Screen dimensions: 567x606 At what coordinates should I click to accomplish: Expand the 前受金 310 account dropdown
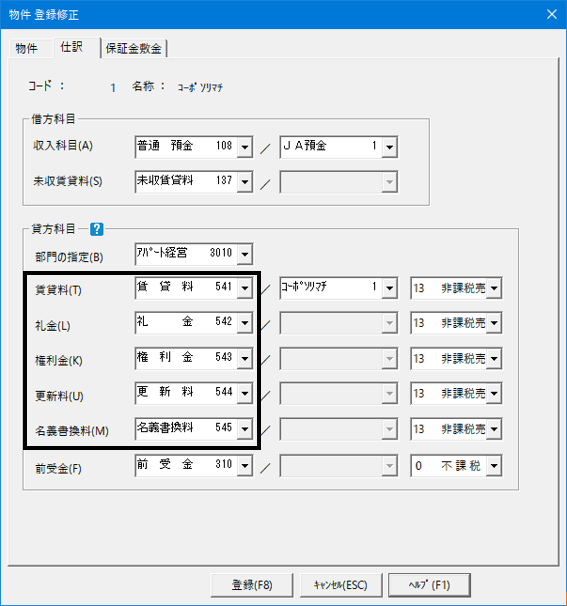click(x=245, y=466)
